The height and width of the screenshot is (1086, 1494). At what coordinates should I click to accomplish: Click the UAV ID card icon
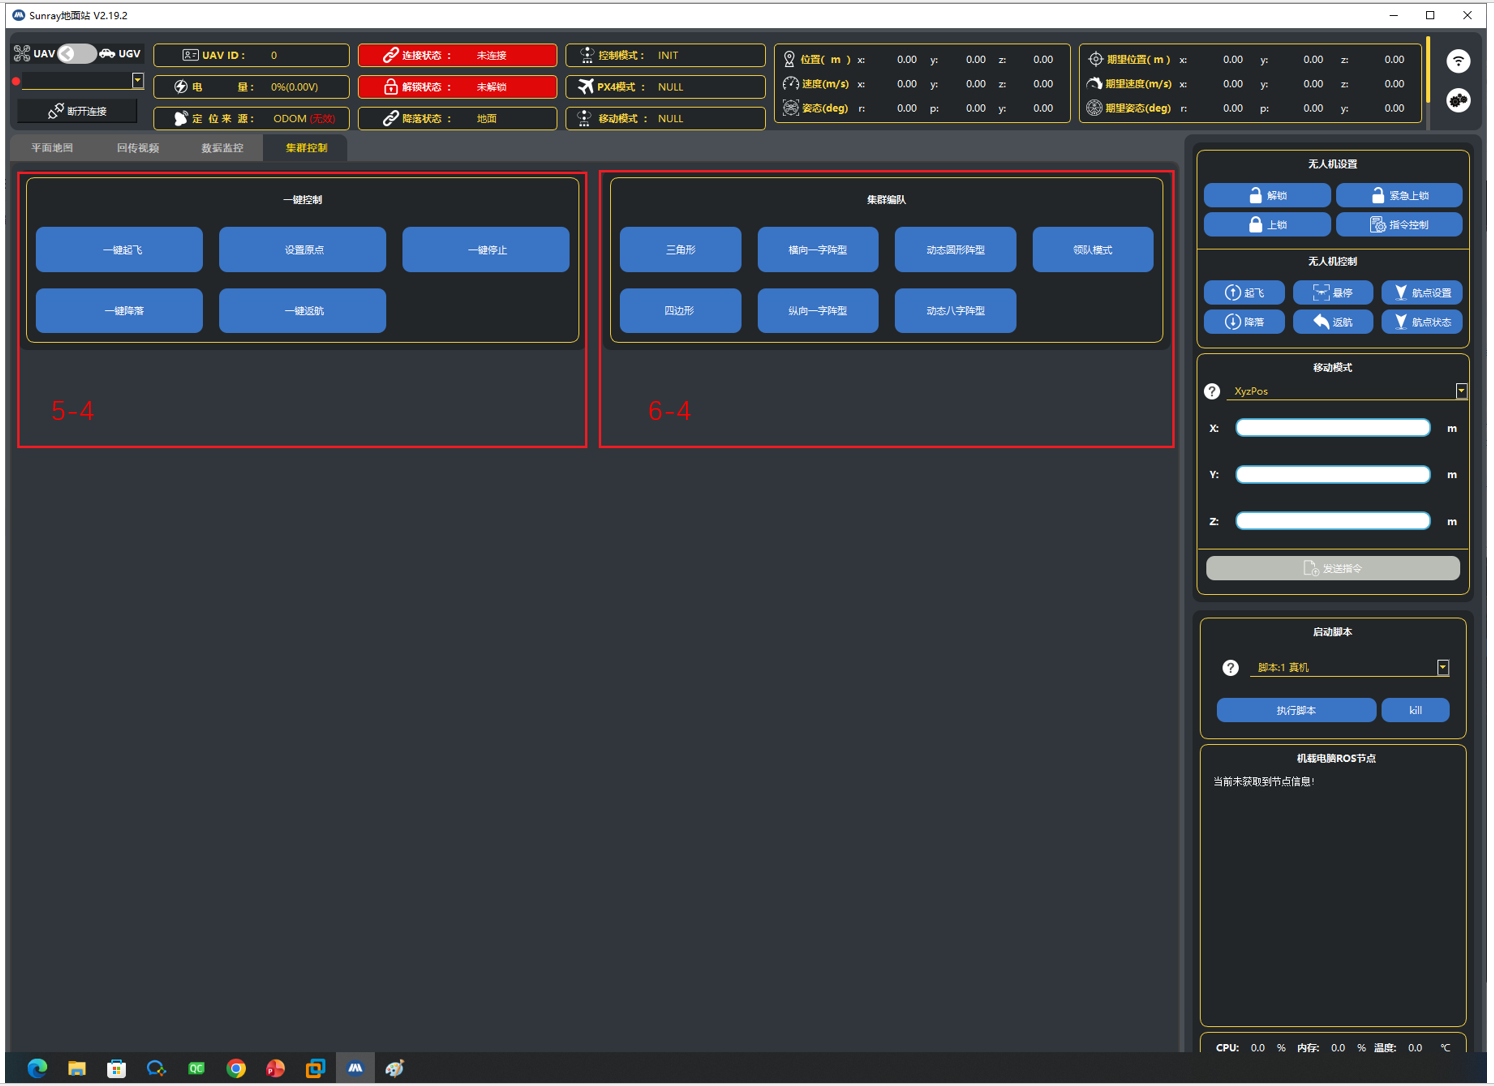(190, 55)
